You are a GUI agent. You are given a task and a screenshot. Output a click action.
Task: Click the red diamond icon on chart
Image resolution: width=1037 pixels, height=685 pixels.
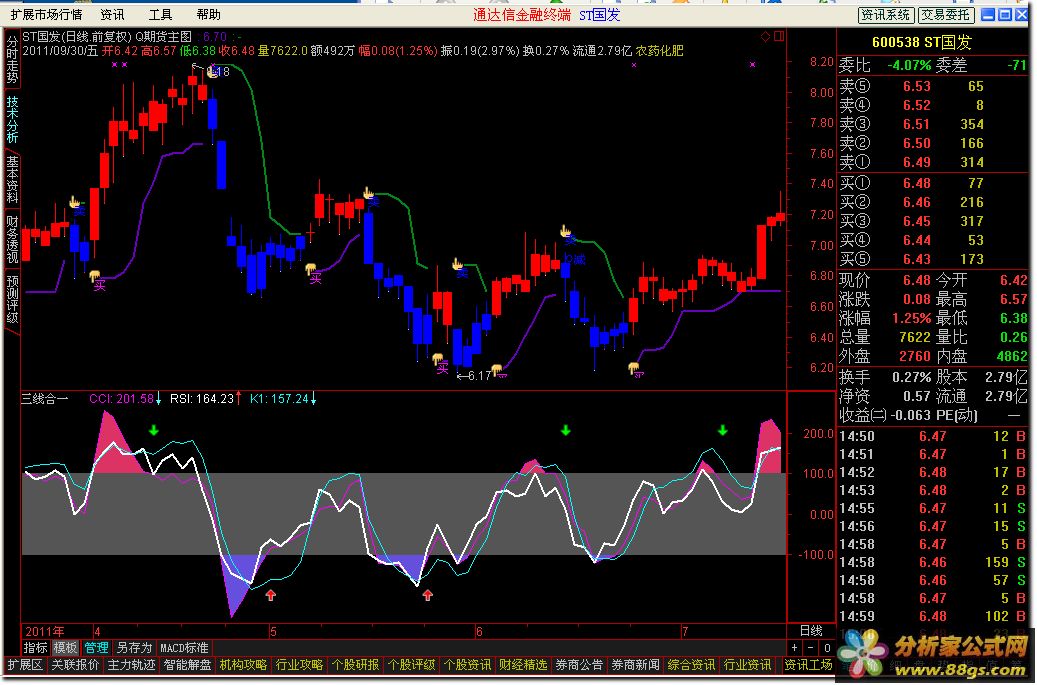point(765,36)
